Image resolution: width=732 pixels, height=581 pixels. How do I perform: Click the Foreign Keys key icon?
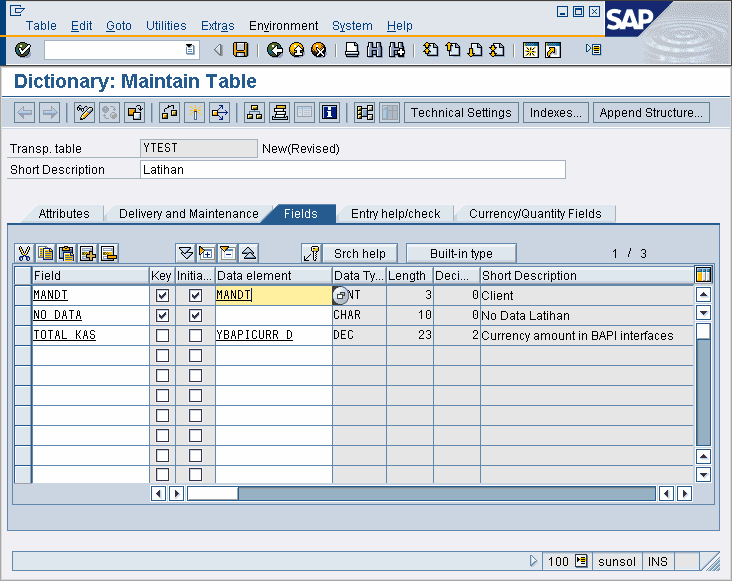click(x=311, y=253)
